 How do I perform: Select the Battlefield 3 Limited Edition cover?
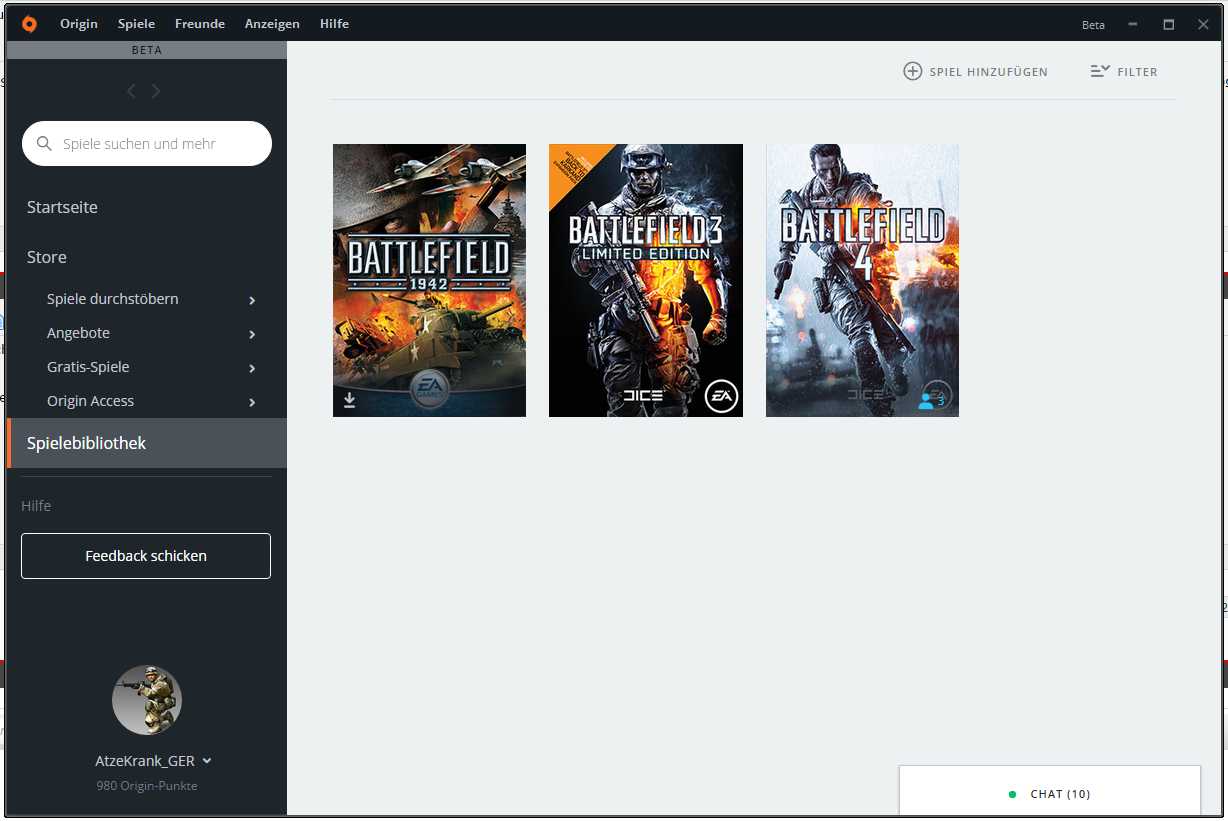click(x=646, y=280)
